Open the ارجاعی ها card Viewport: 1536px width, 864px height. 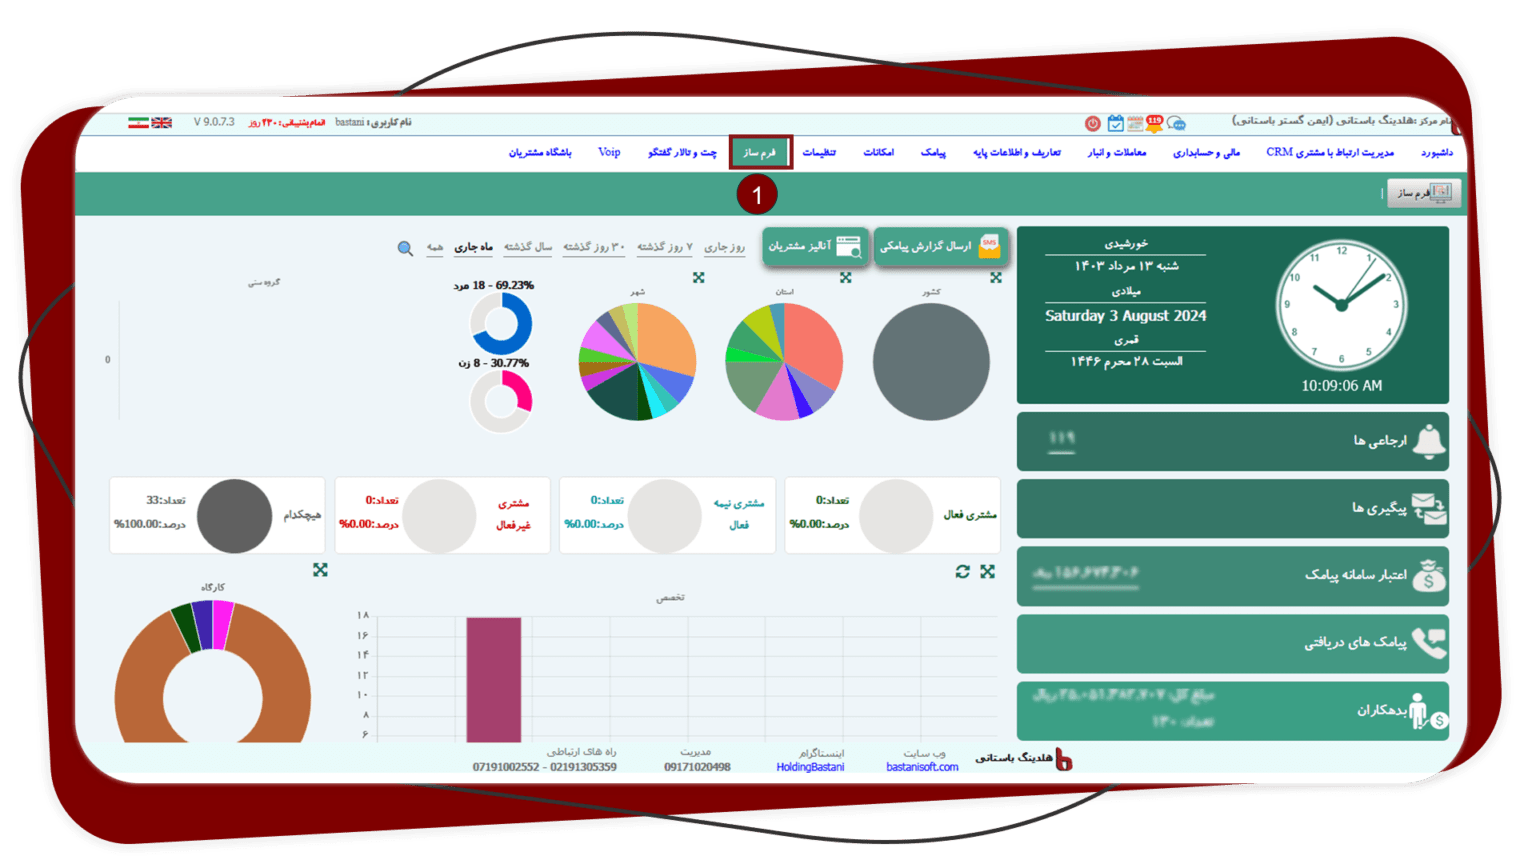pos(1232,441)
